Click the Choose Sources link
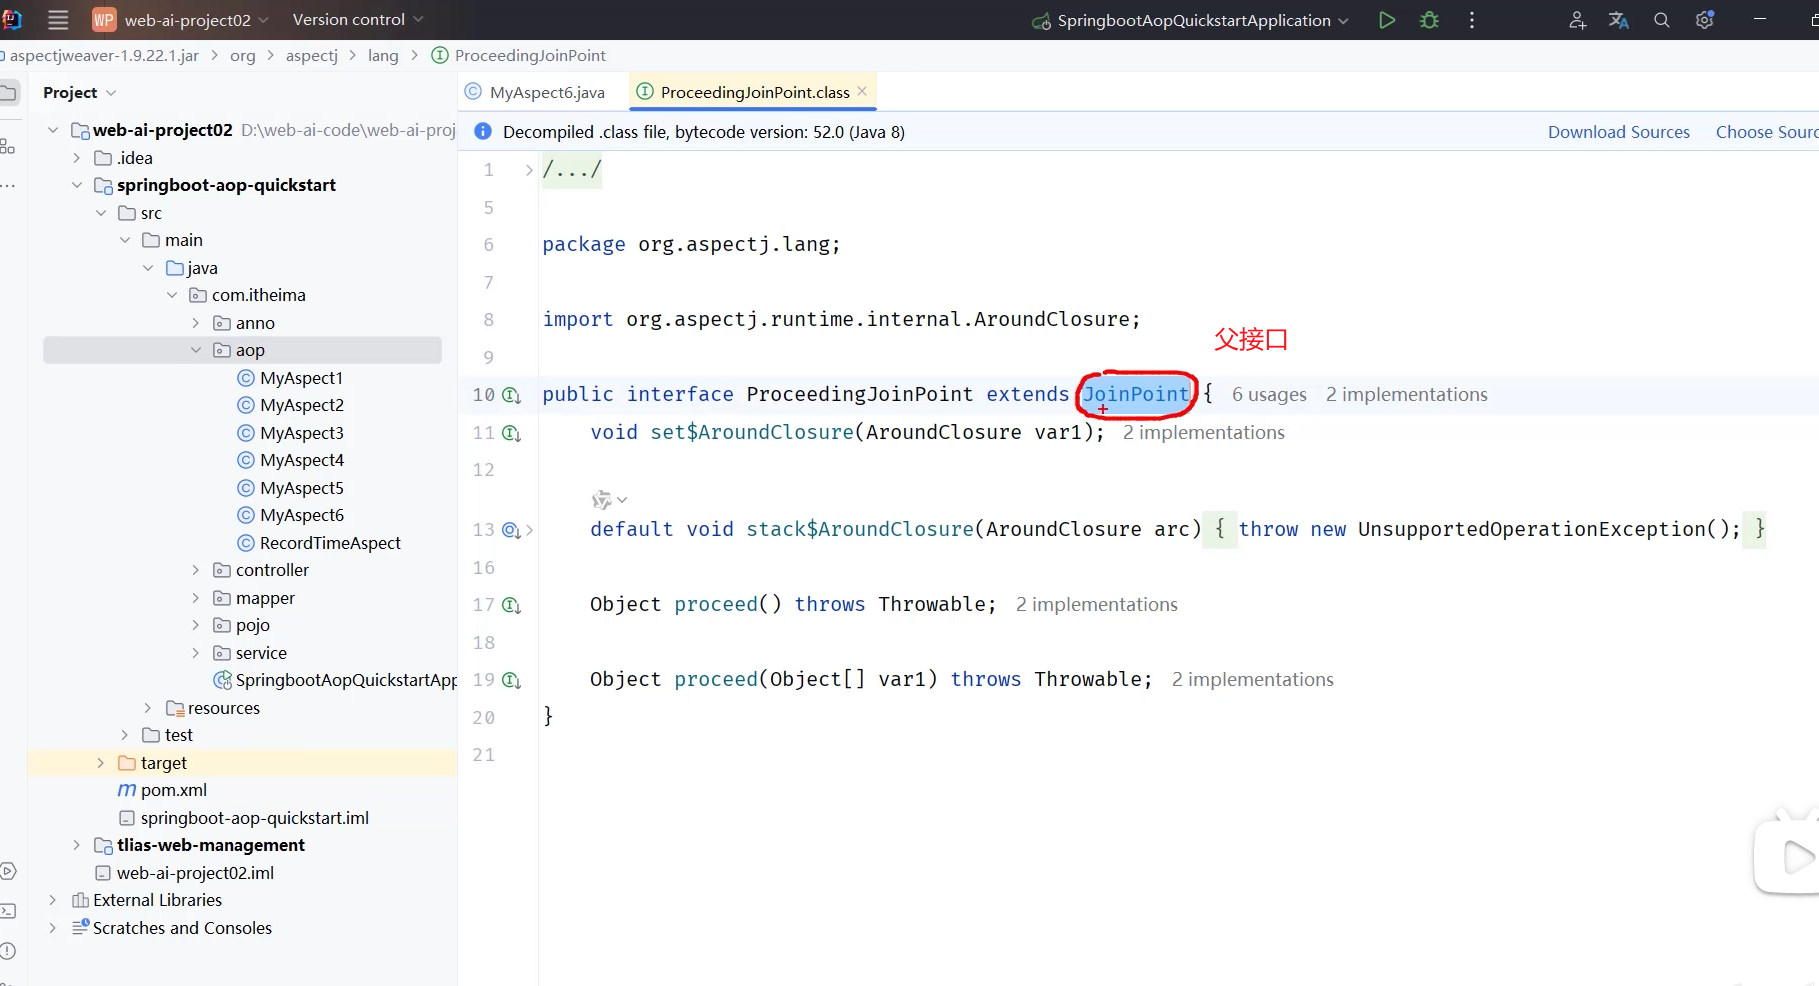 pyautogui.click(x=1767, y=132)
